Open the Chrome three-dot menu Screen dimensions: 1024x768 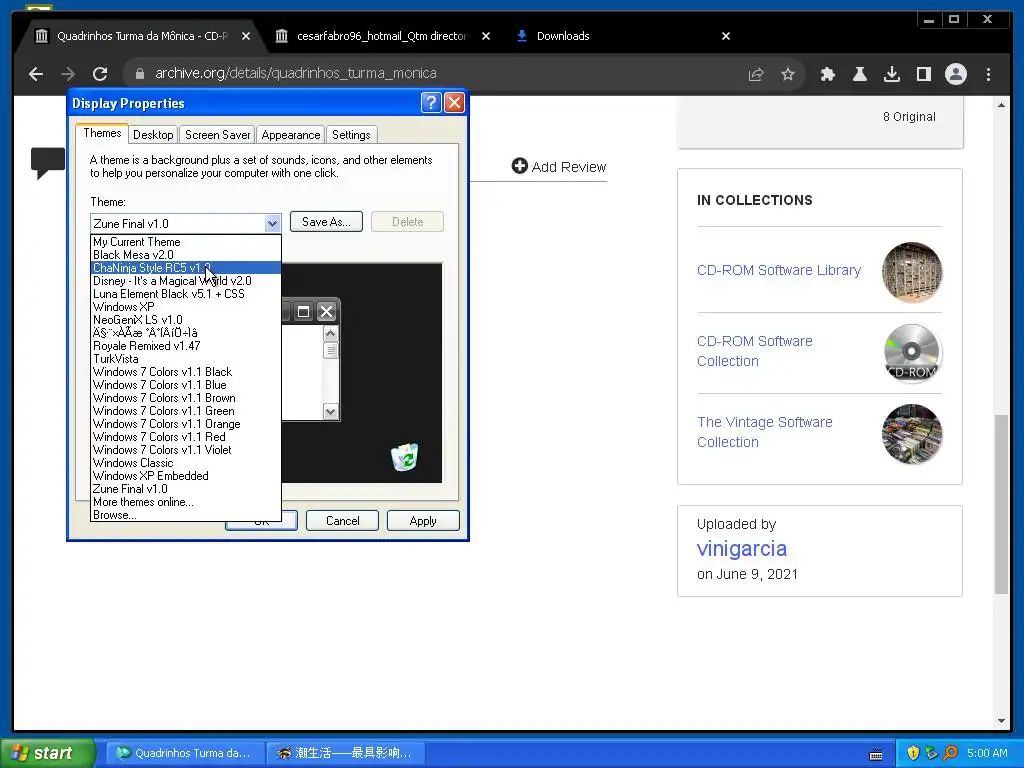point(988,74)
